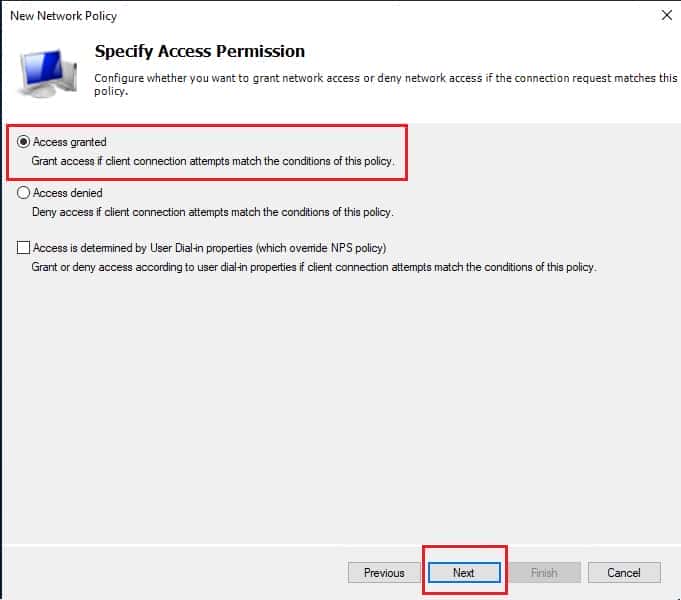Cancel the network policy wizard

click(624, 573)
